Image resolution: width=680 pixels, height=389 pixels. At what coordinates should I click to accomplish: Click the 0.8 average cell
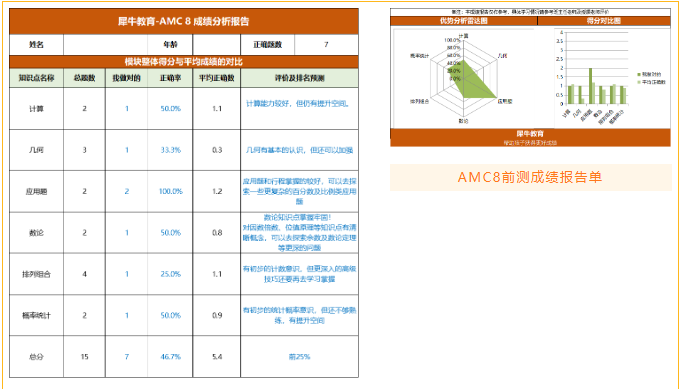click(x=217, y=233)
